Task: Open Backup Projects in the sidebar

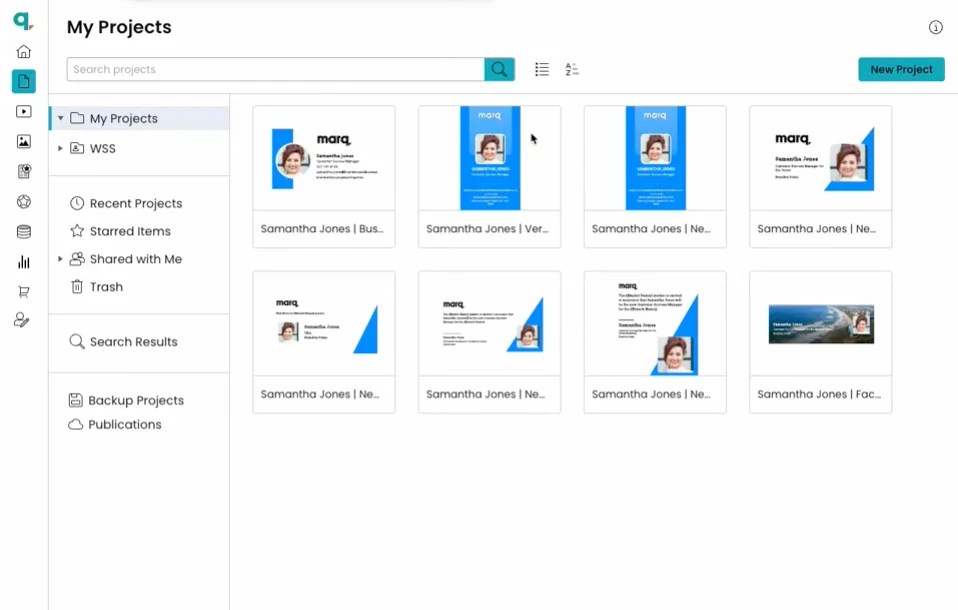Action: tap(135, 400)
